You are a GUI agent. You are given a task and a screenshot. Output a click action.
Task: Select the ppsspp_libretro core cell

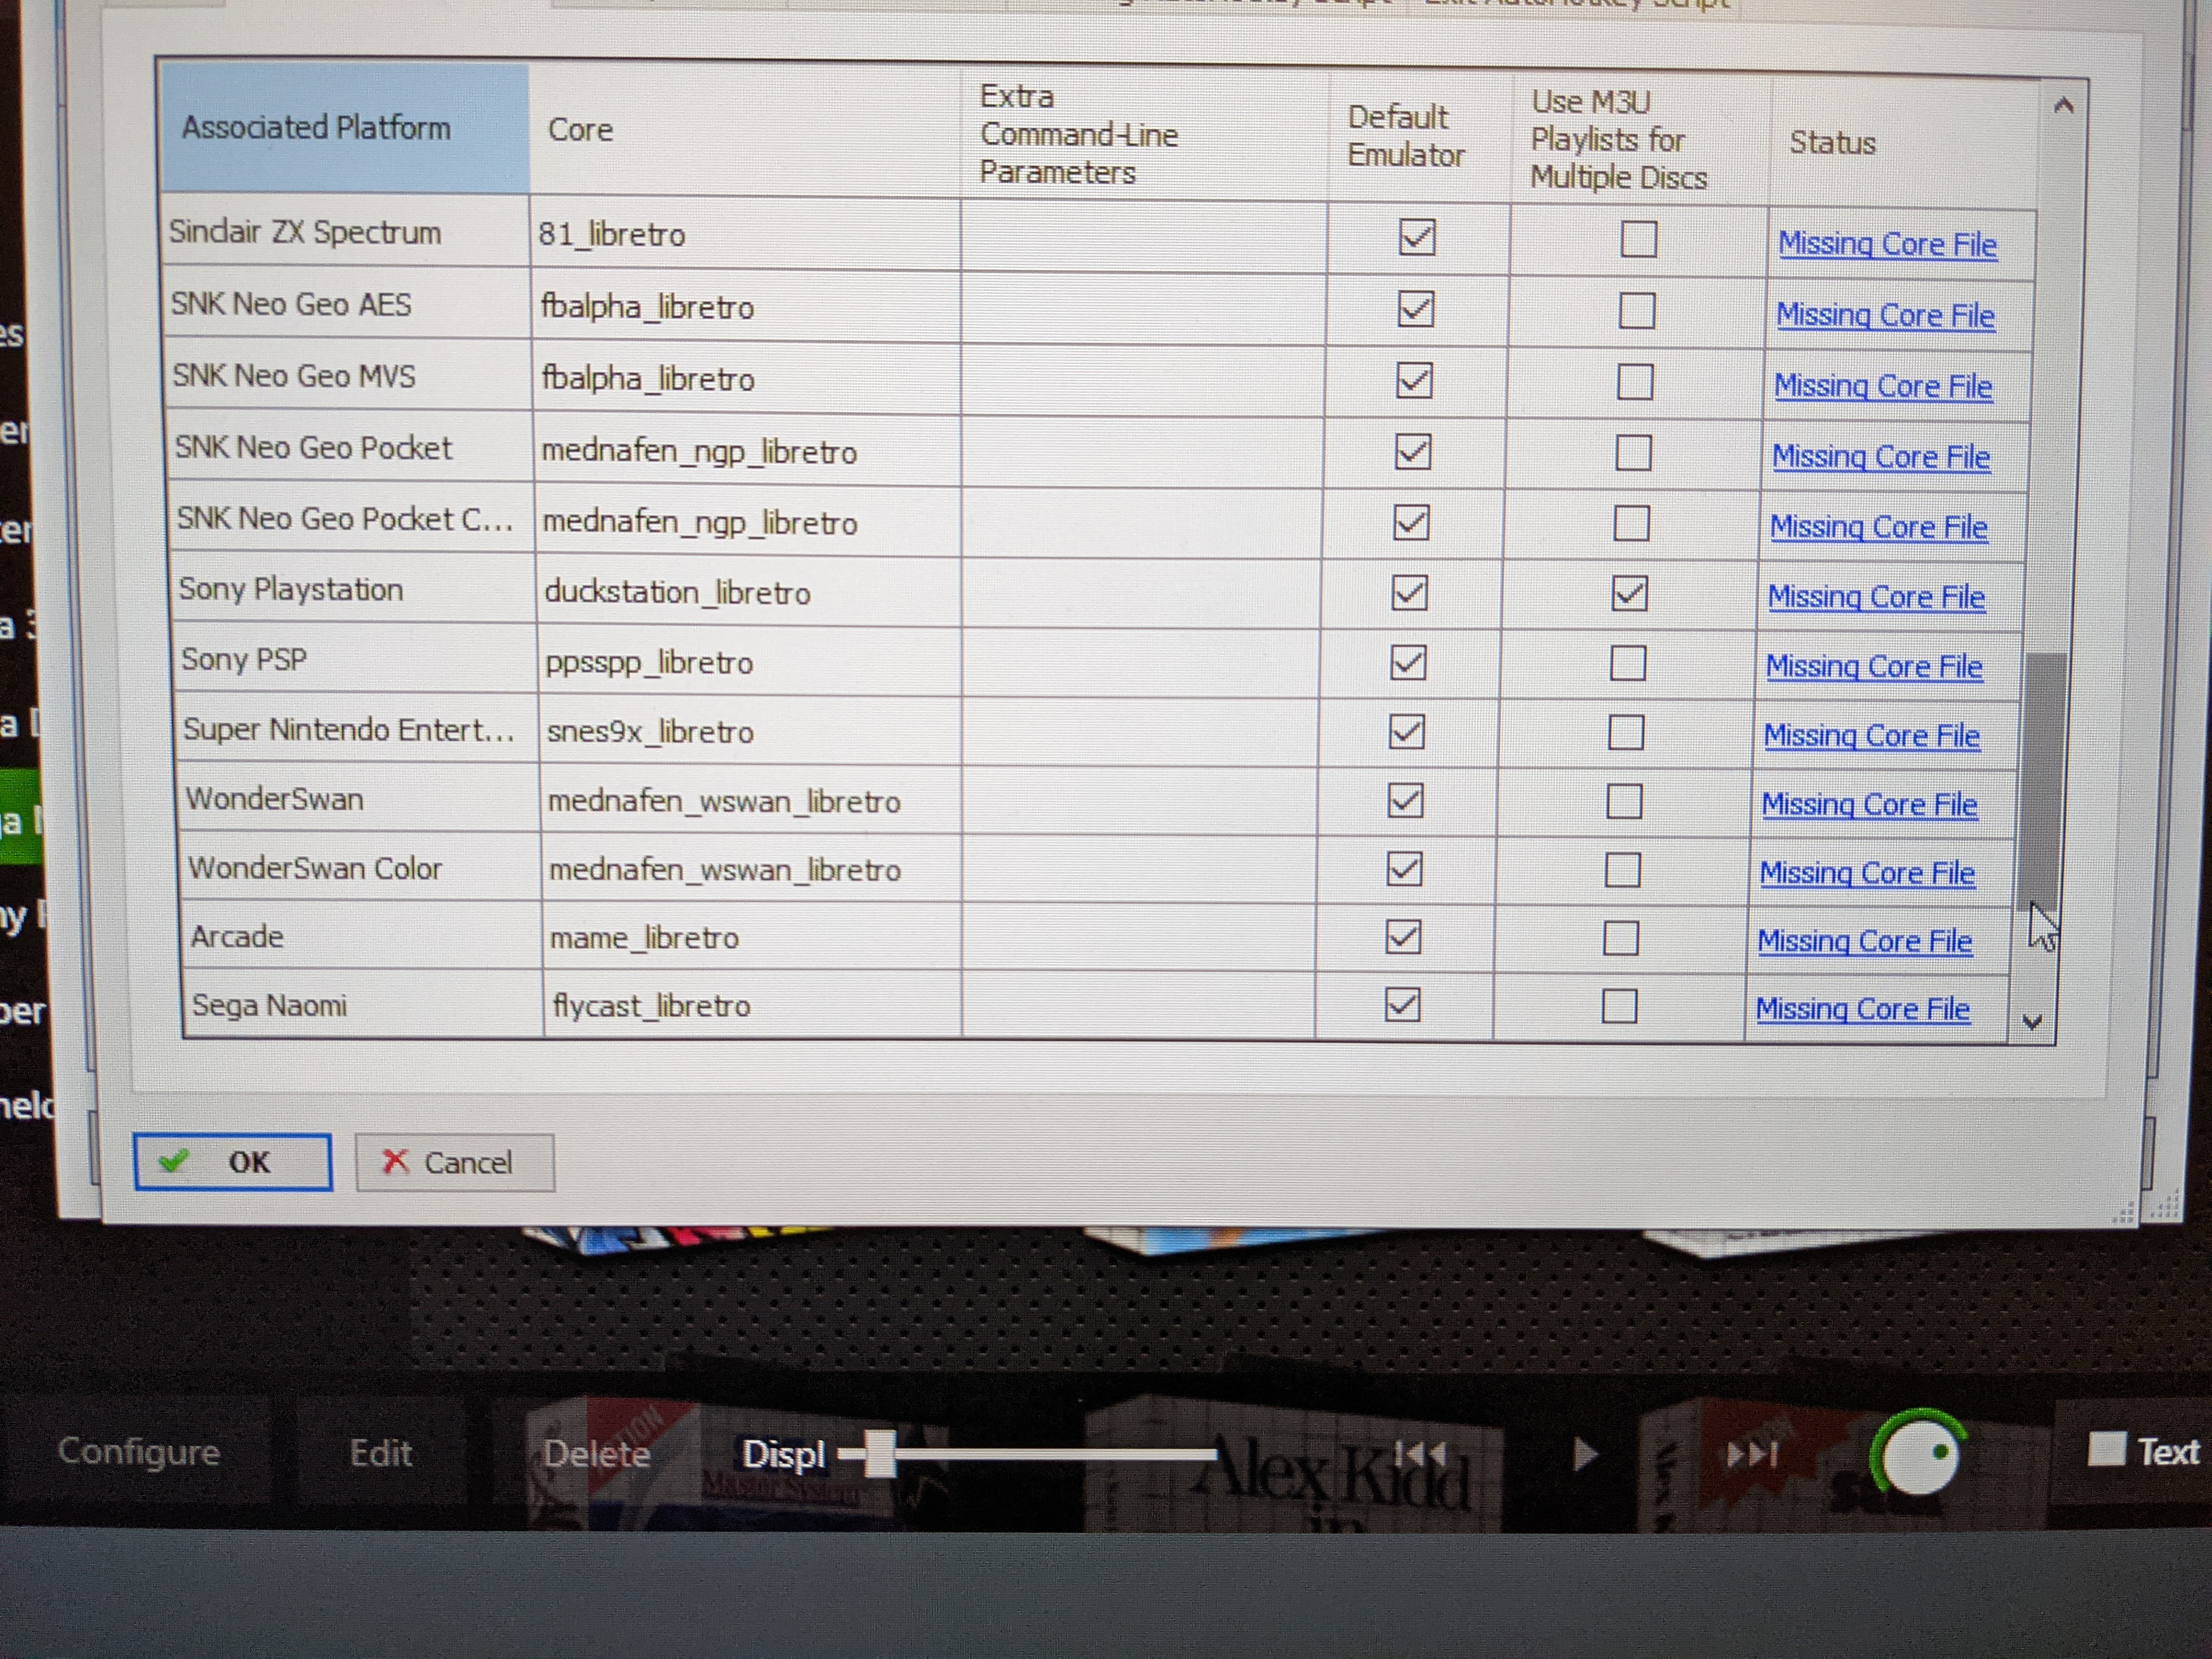point(749,662)
